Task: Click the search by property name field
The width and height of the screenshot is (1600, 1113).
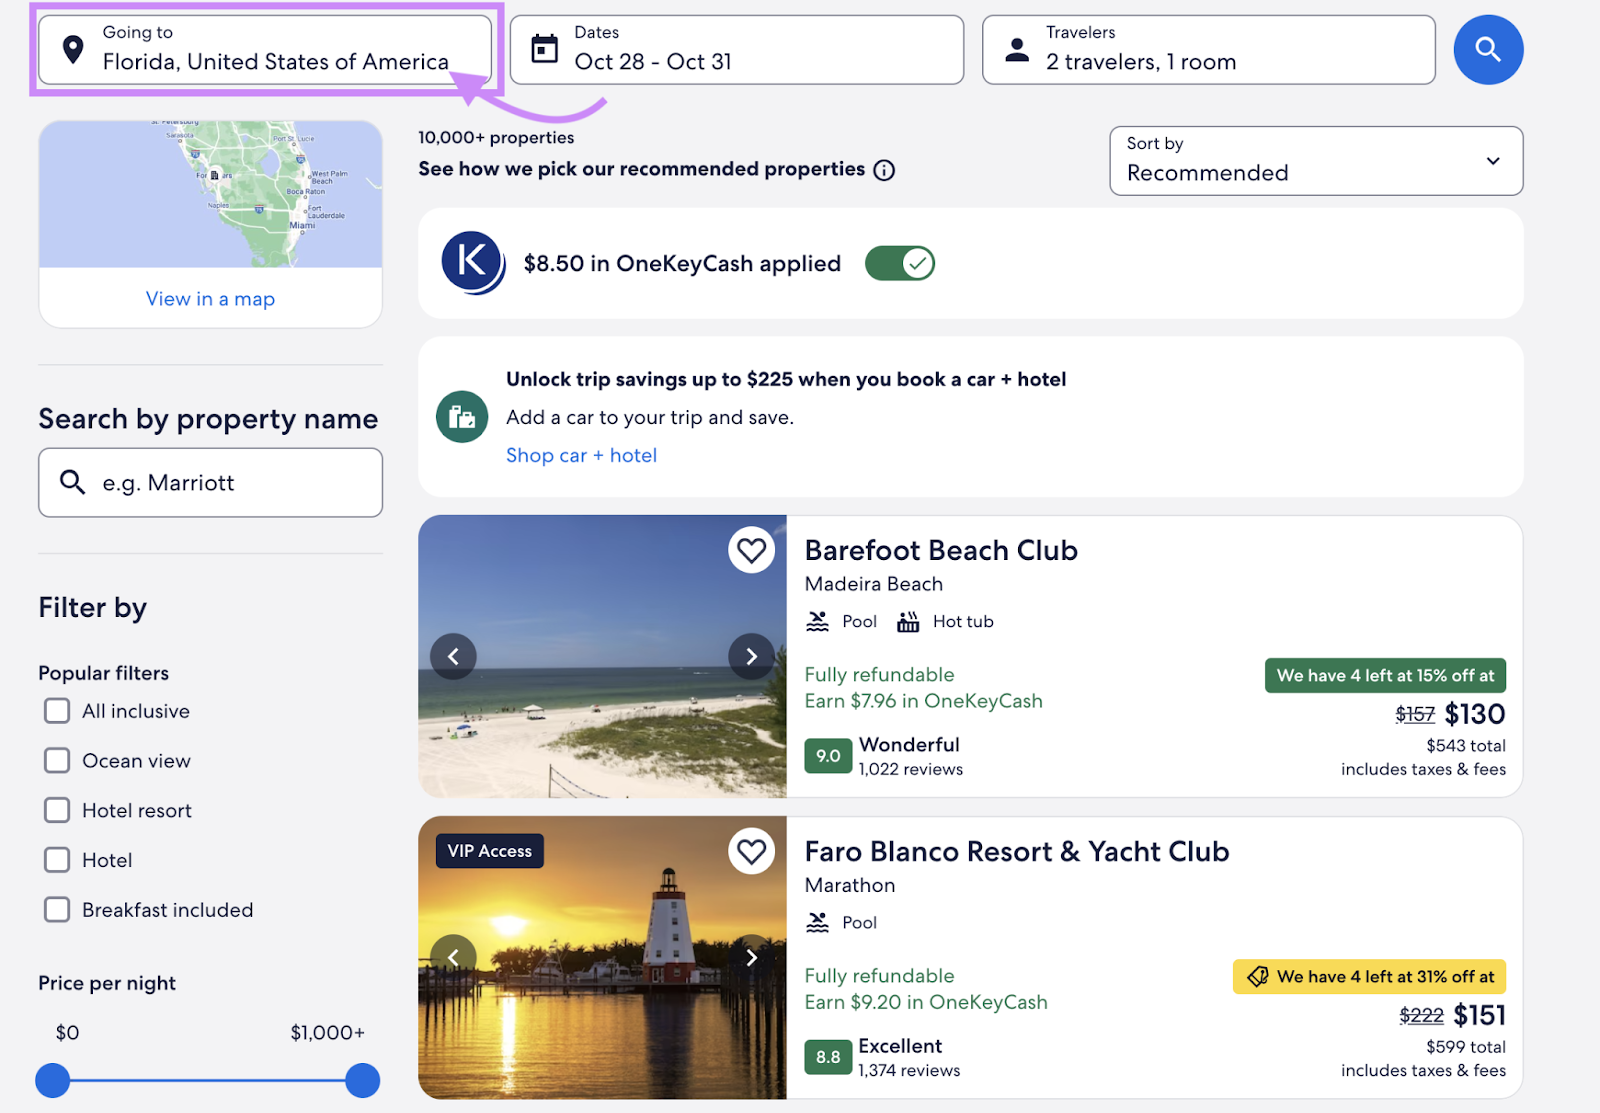Action: pos(210,482)
